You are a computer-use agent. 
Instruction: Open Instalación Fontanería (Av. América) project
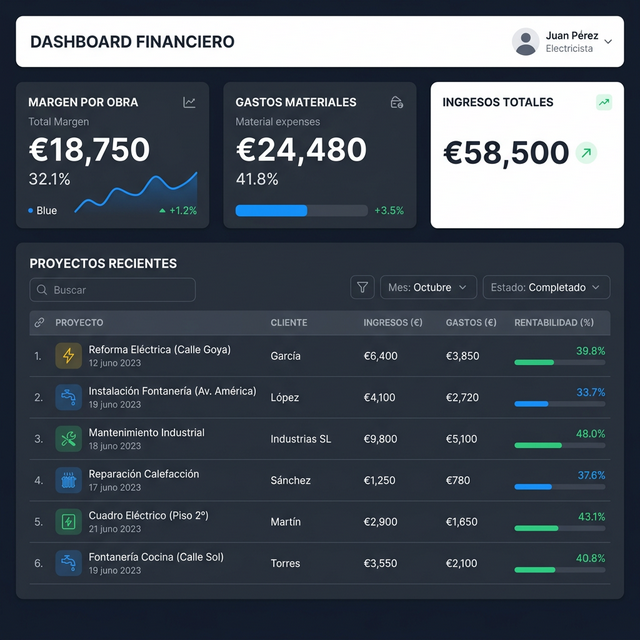(x=172, y=391)
